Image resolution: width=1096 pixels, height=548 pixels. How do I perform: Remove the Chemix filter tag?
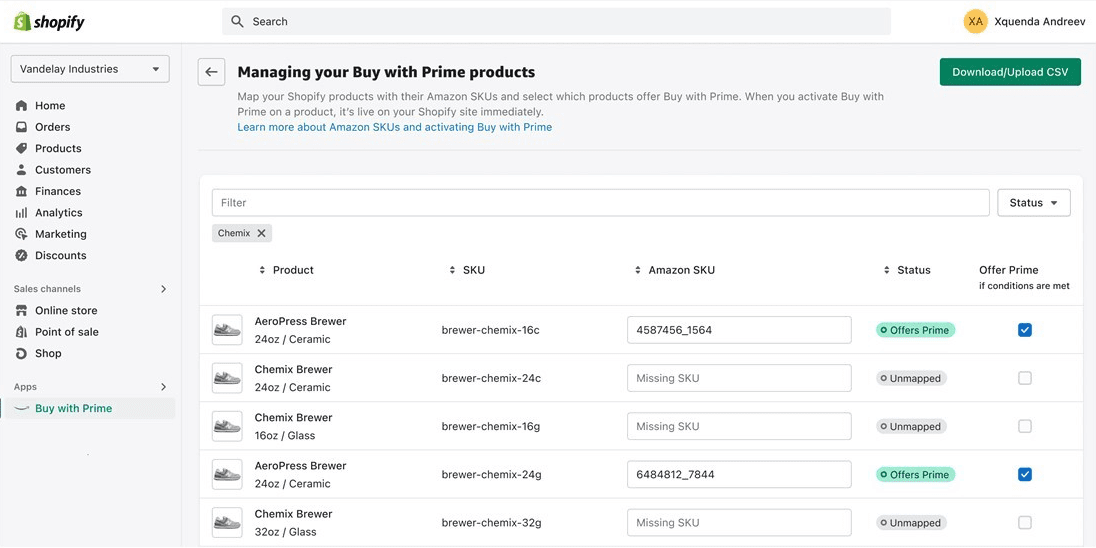(261, 233)
